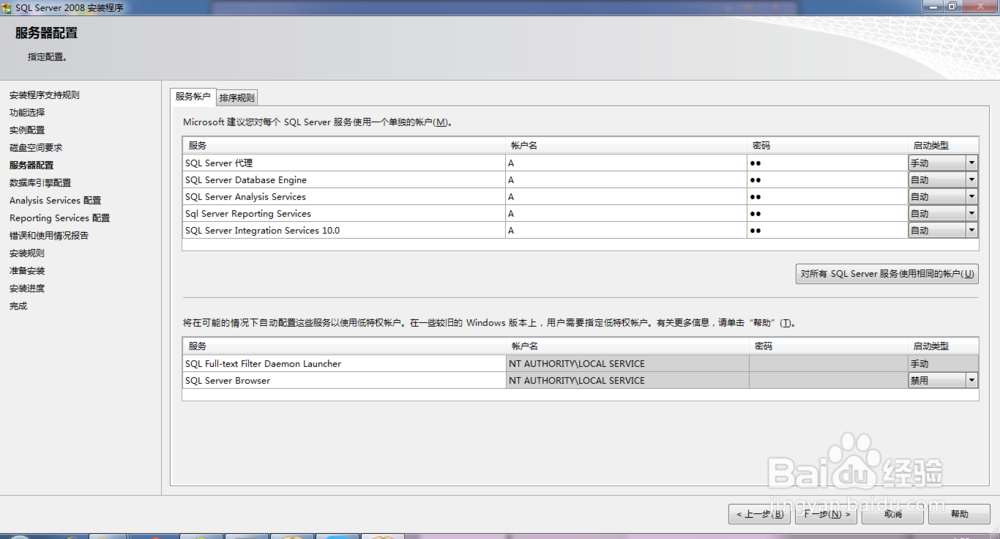The image size is (1000, 539).
Task: Click the Reporting Services 配置 sidebar step
Action: point(59,218)
